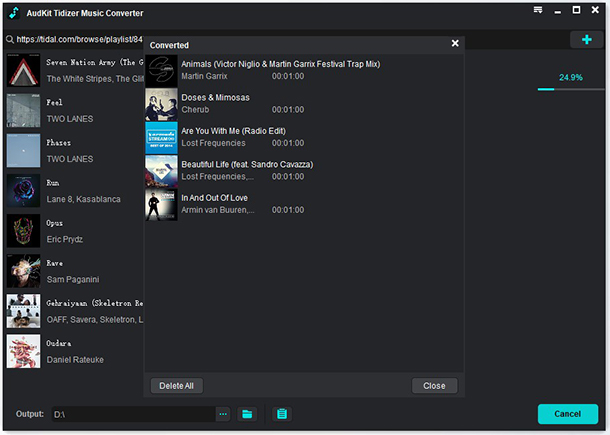610x435 pixels.
Task: Click the AudKit app logo icon
Action: coord(14,13)
